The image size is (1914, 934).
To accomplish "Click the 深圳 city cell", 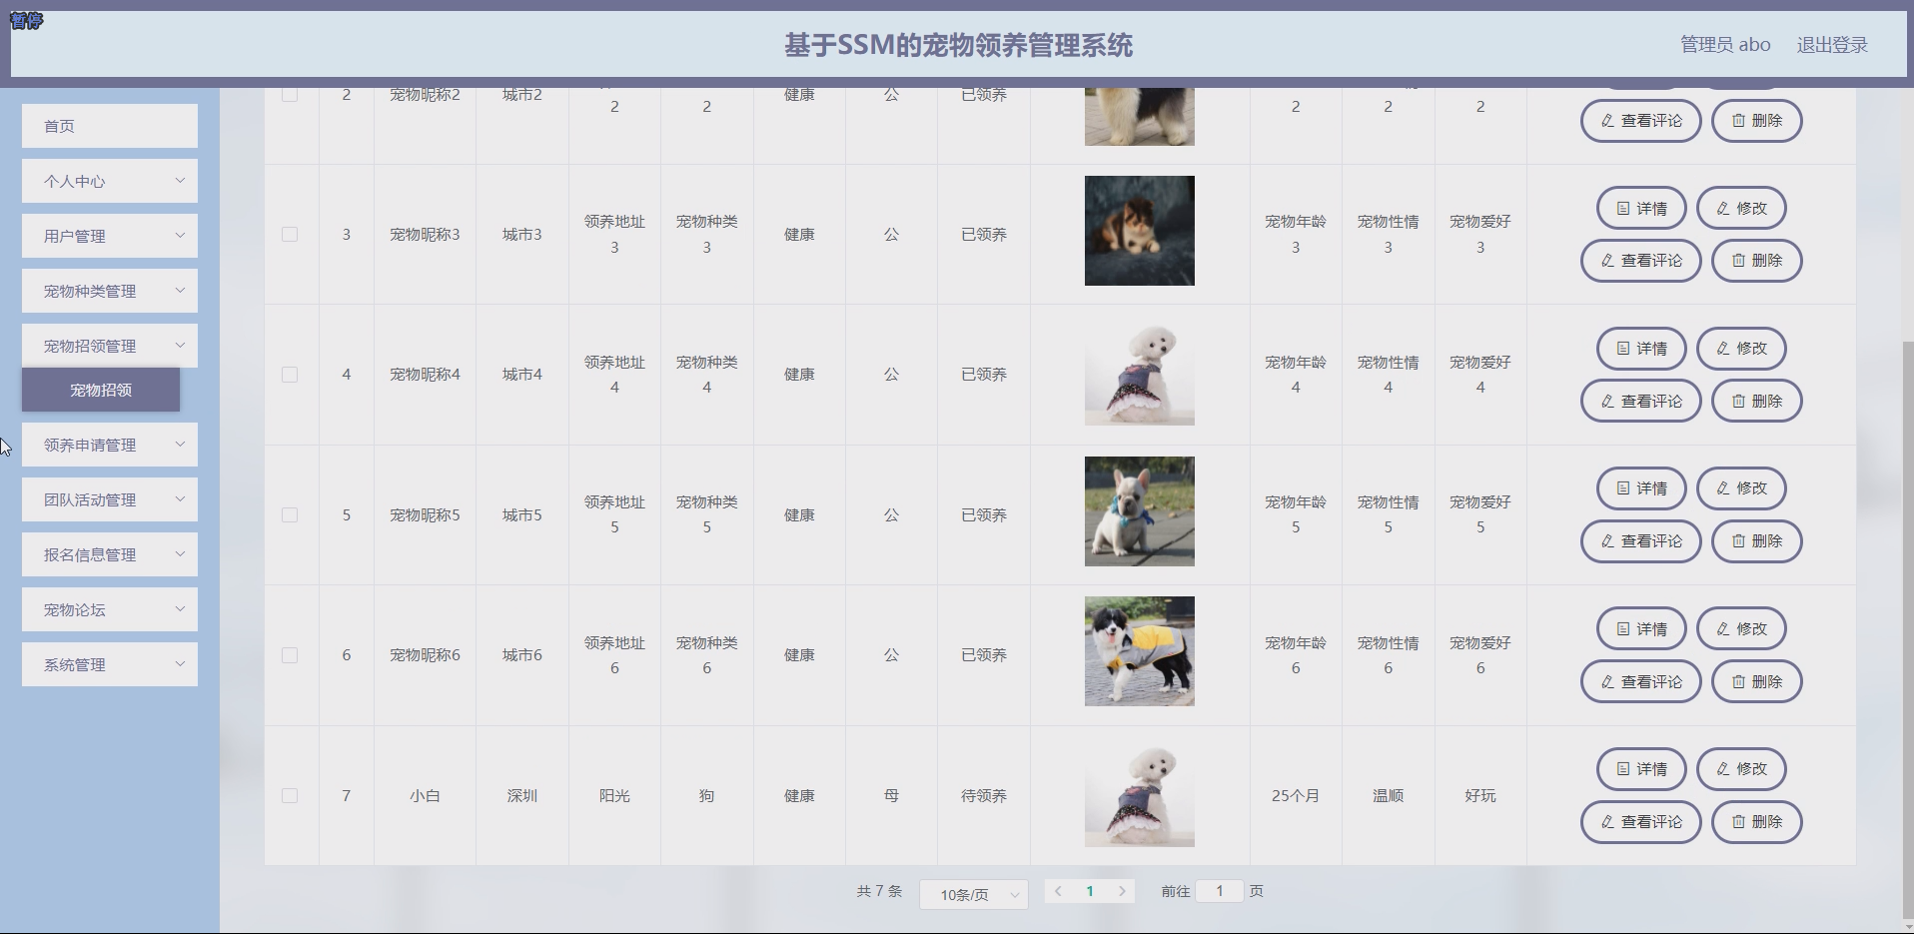I will tap(522, 796).
